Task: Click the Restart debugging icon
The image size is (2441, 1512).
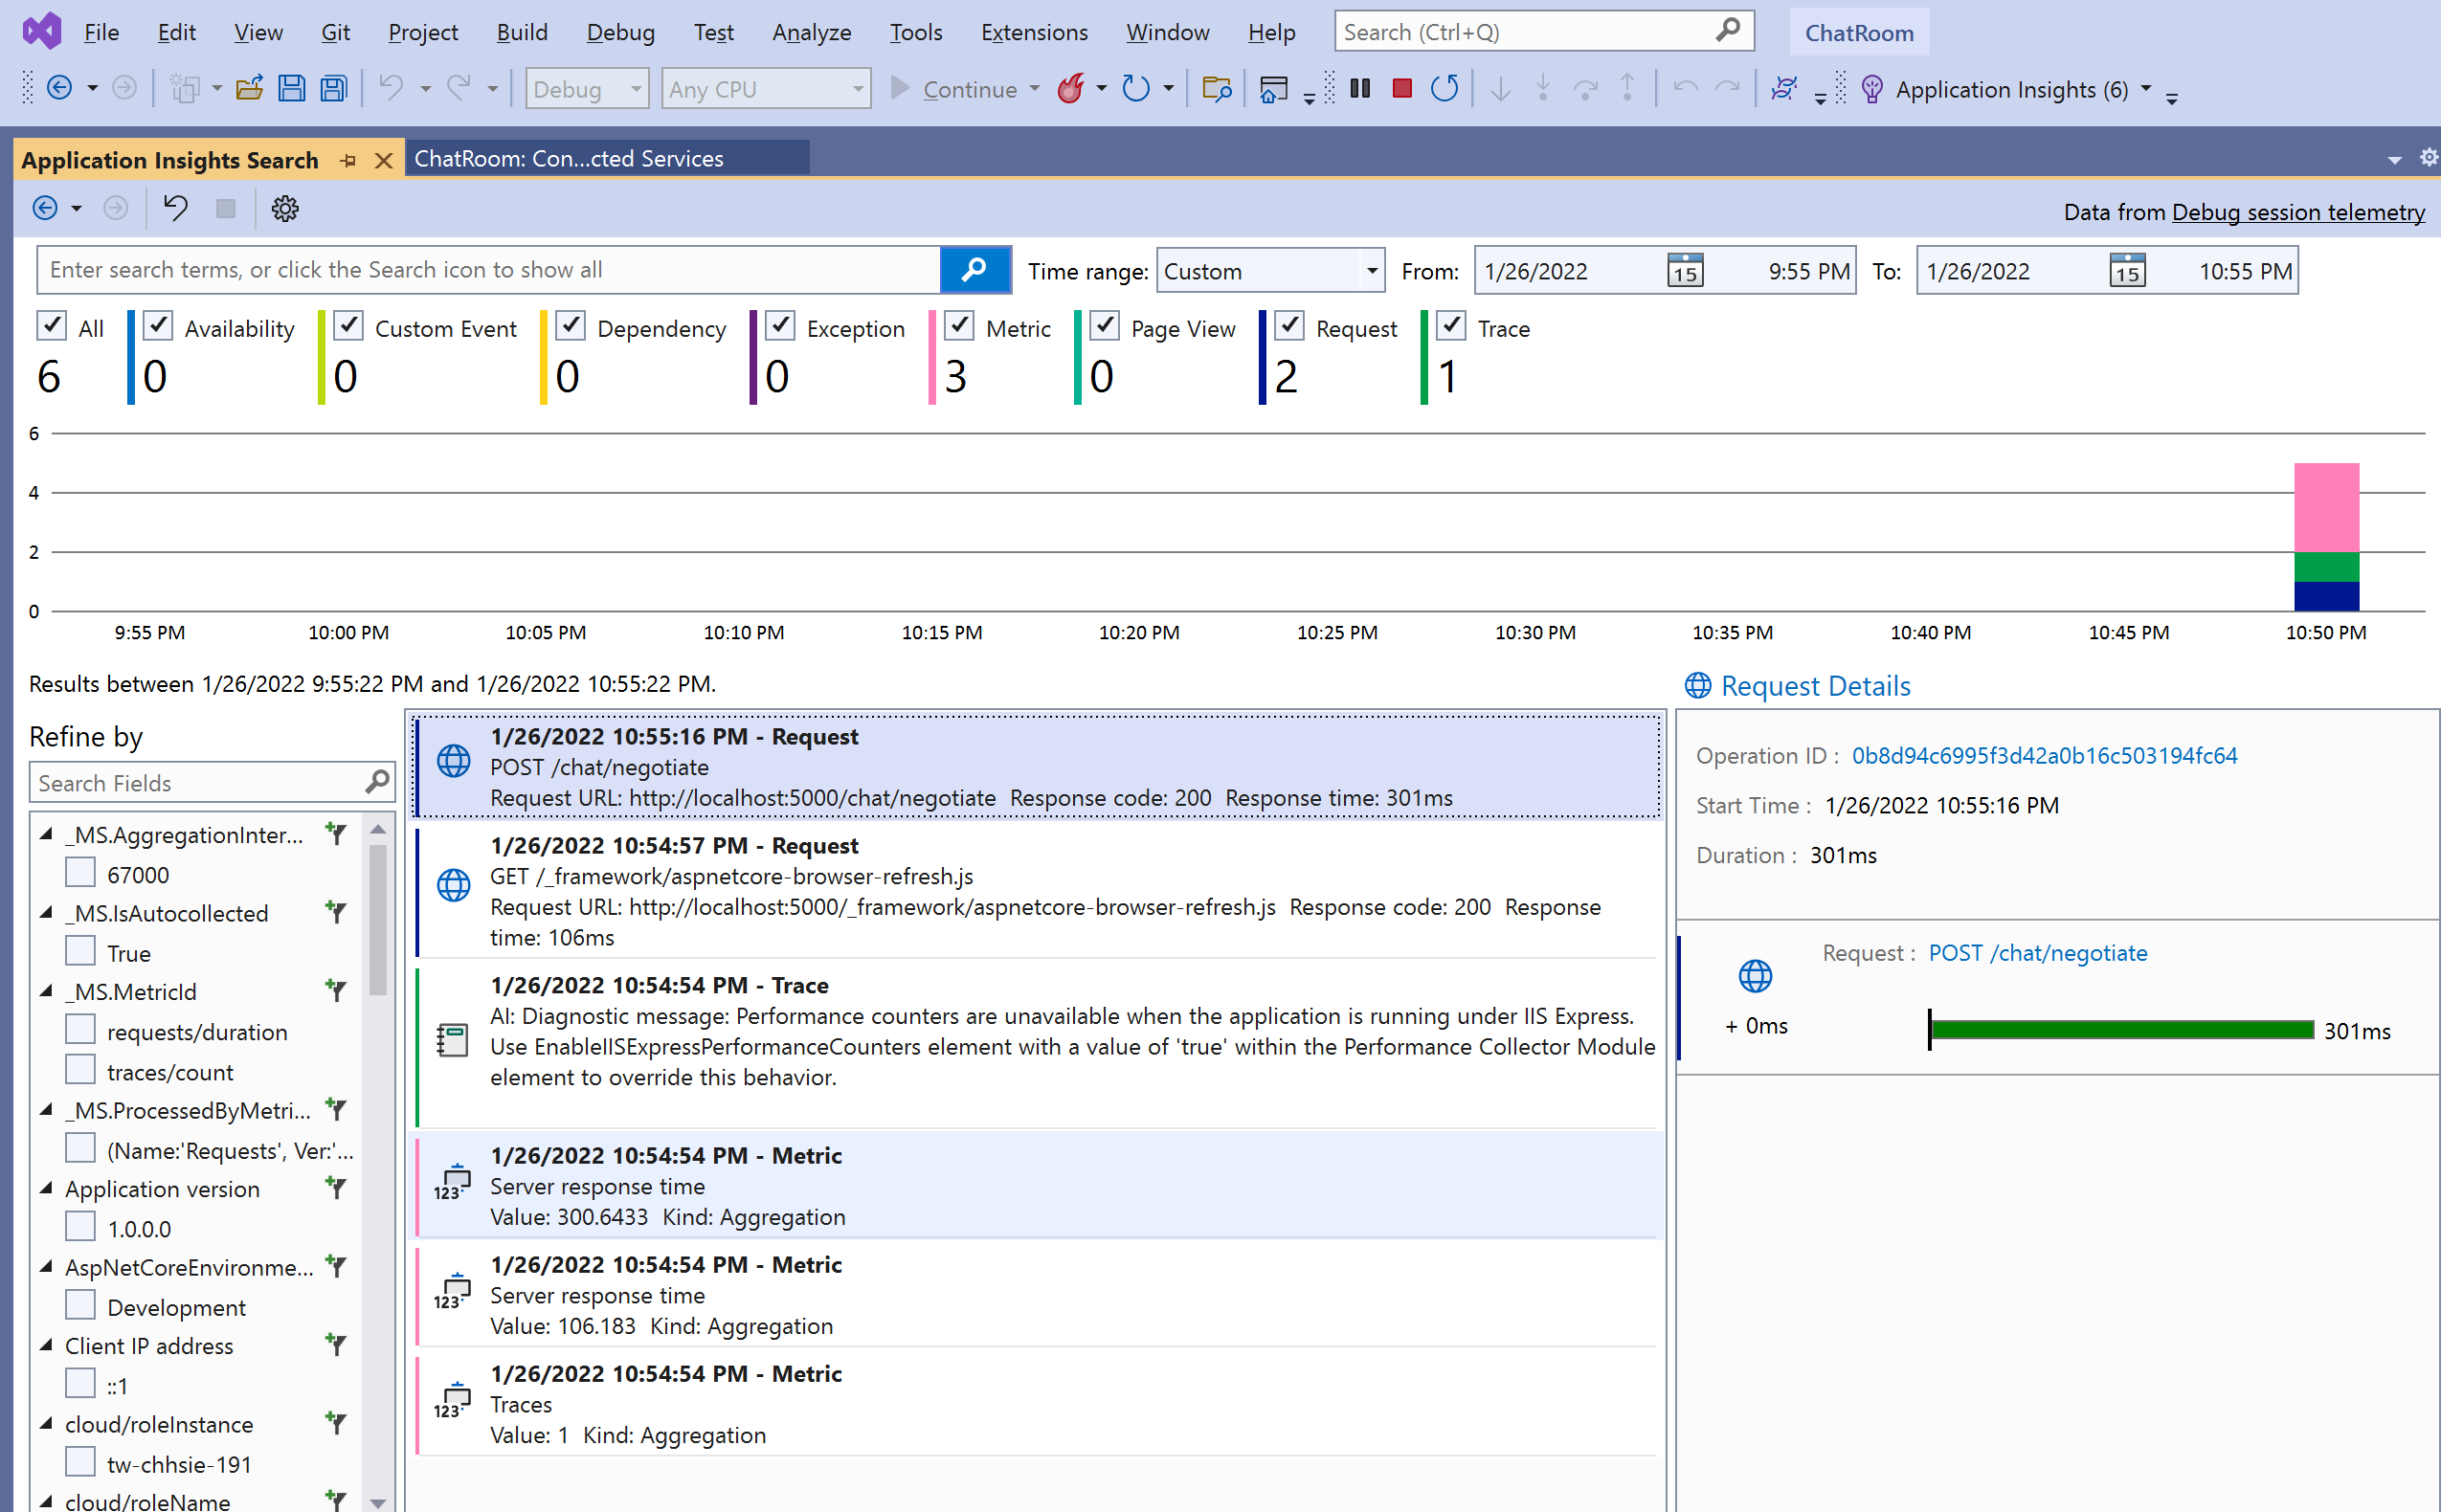Action: coord(1444,89)
